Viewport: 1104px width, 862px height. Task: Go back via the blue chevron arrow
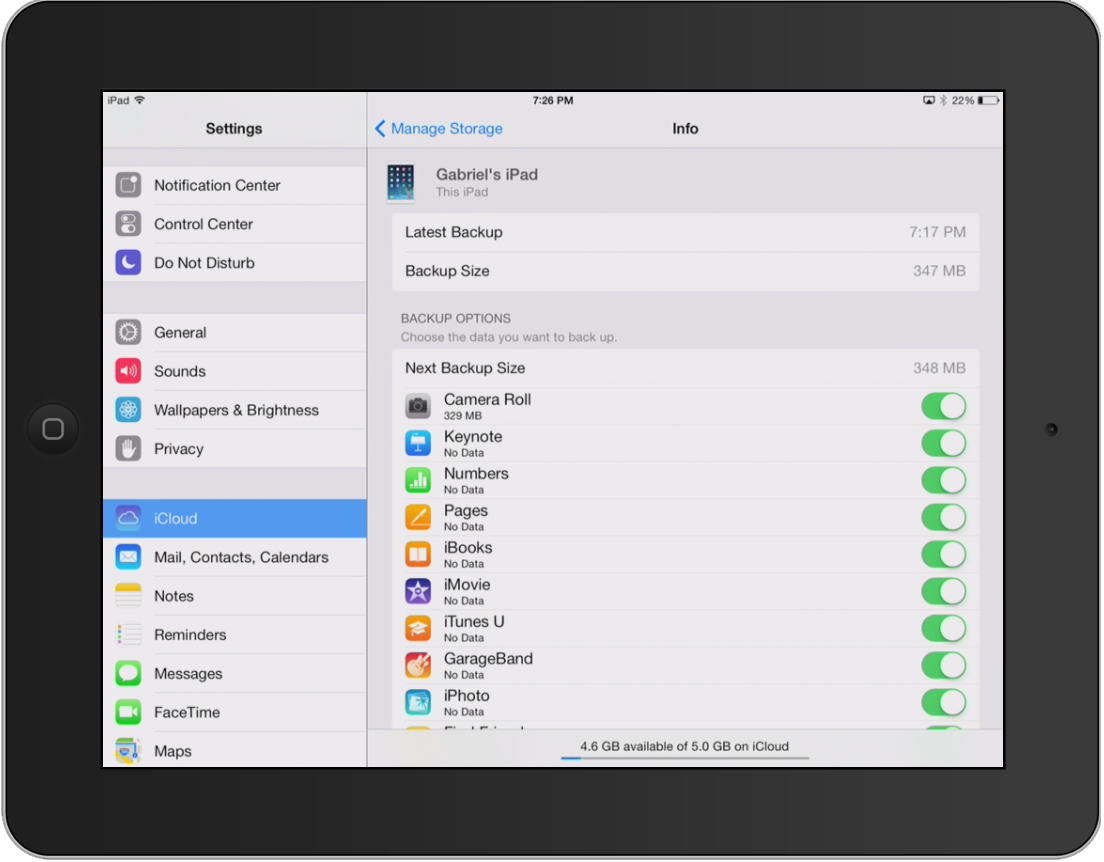pyautogui.click(x=380, y=128)
